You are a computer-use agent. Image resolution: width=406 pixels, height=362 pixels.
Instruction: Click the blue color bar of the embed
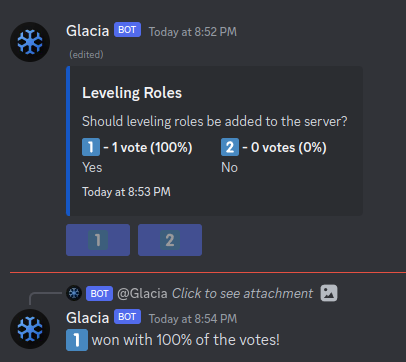[x=68, y=141]
